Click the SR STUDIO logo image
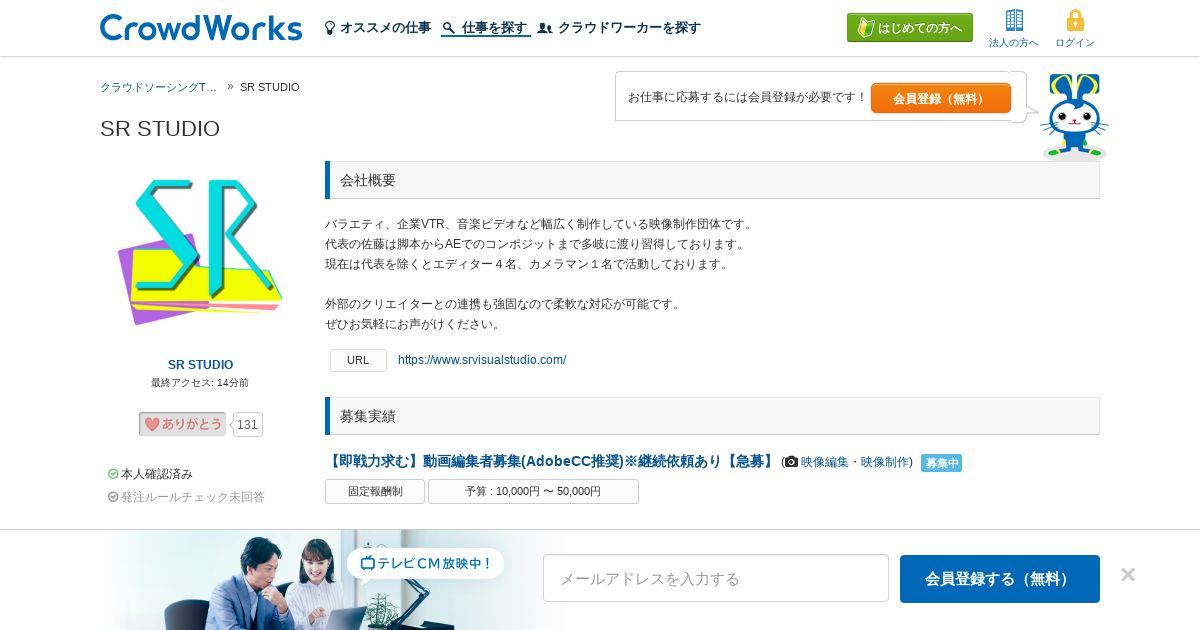The width and height of the screenshot is (1200, 630). [200, 251]
